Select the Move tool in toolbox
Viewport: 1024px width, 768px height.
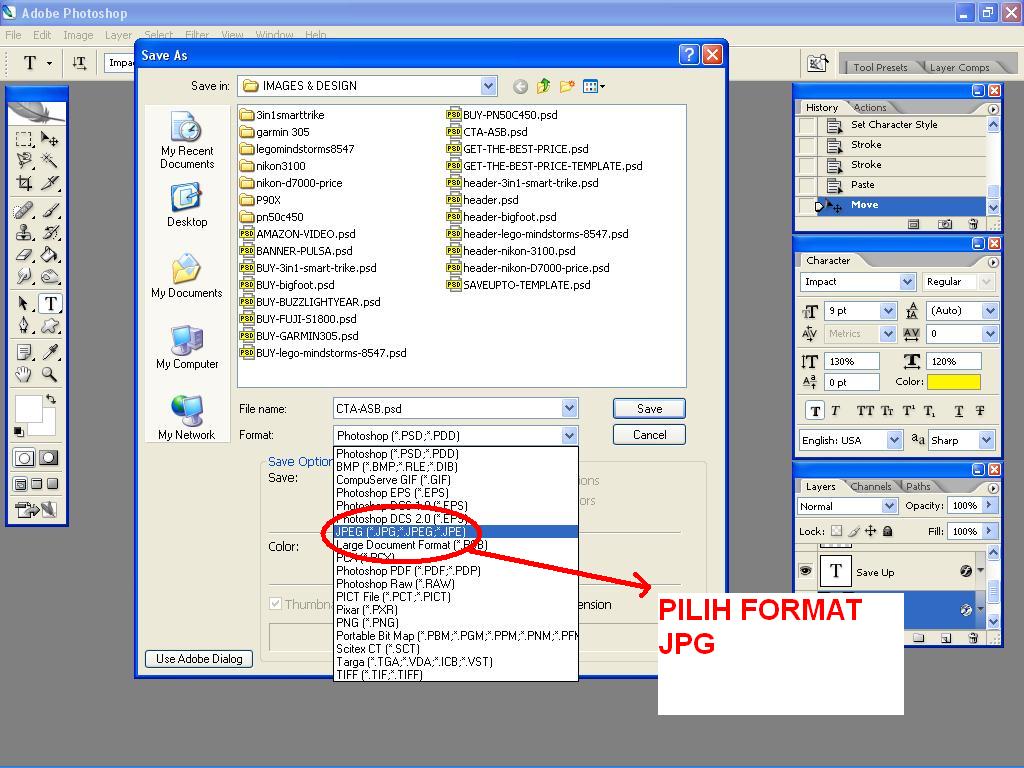50,138
